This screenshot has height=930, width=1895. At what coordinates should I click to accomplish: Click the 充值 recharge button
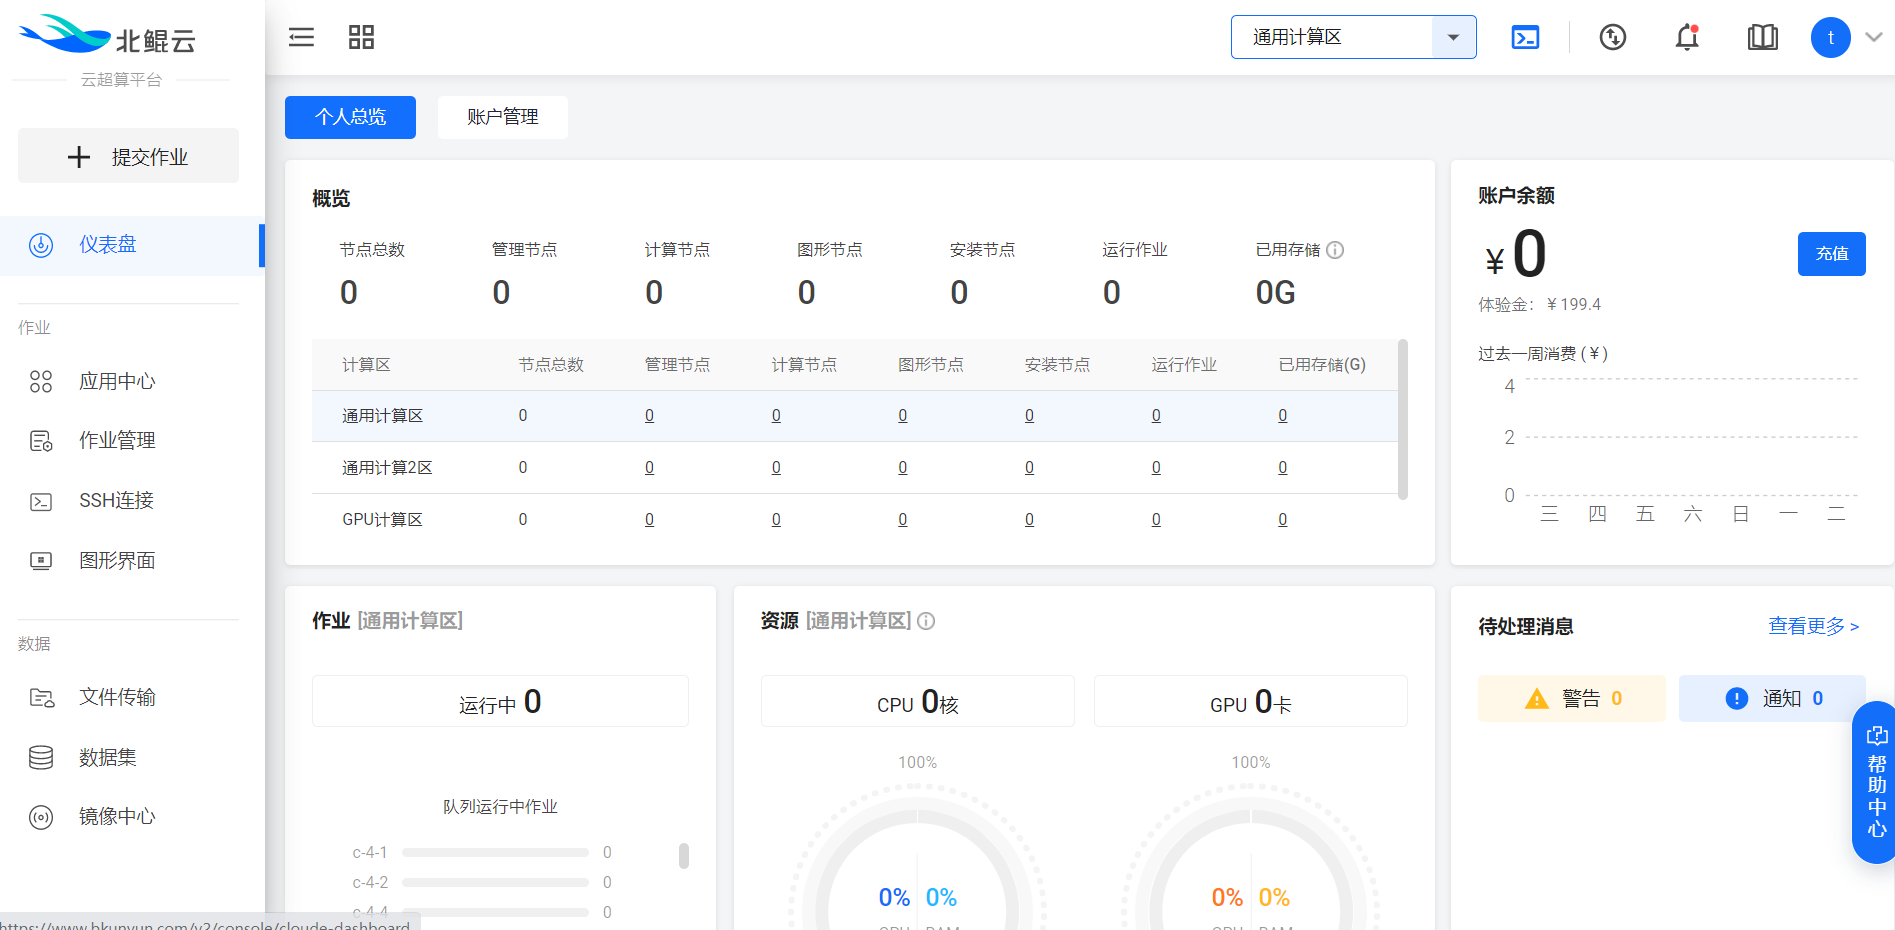1831,253
